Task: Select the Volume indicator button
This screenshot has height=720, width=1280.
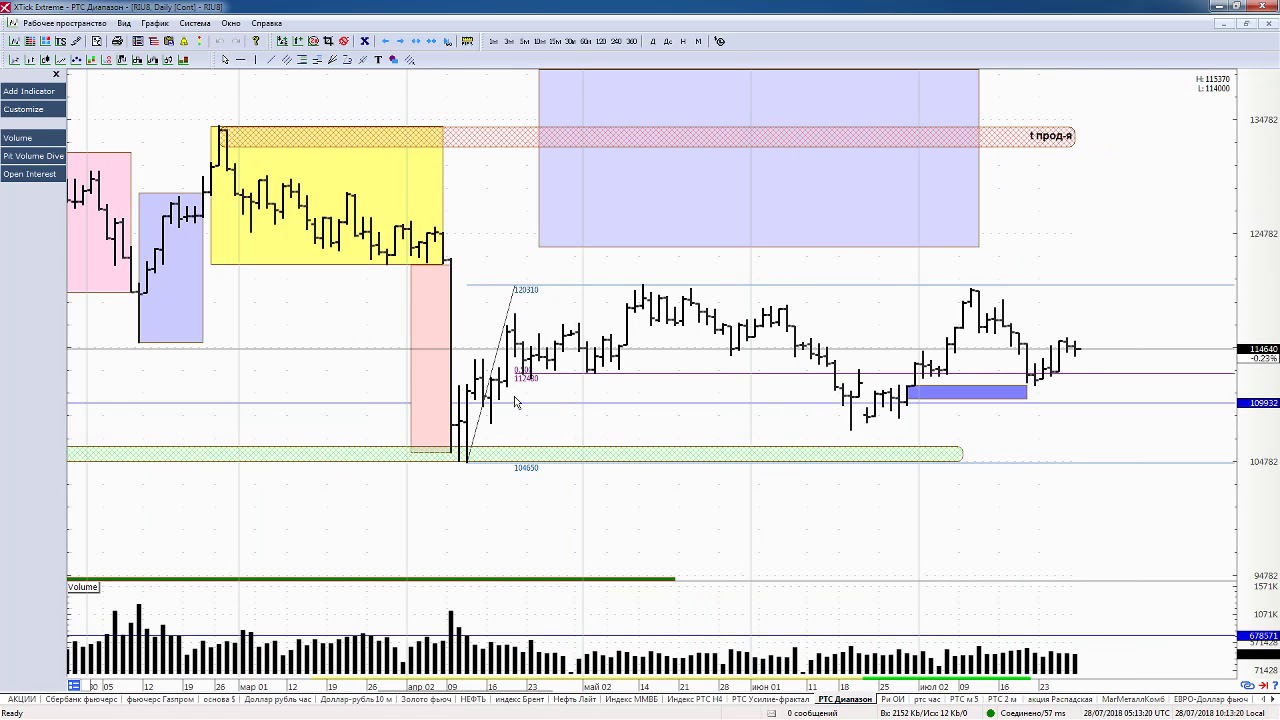Action: pos(33,138)
